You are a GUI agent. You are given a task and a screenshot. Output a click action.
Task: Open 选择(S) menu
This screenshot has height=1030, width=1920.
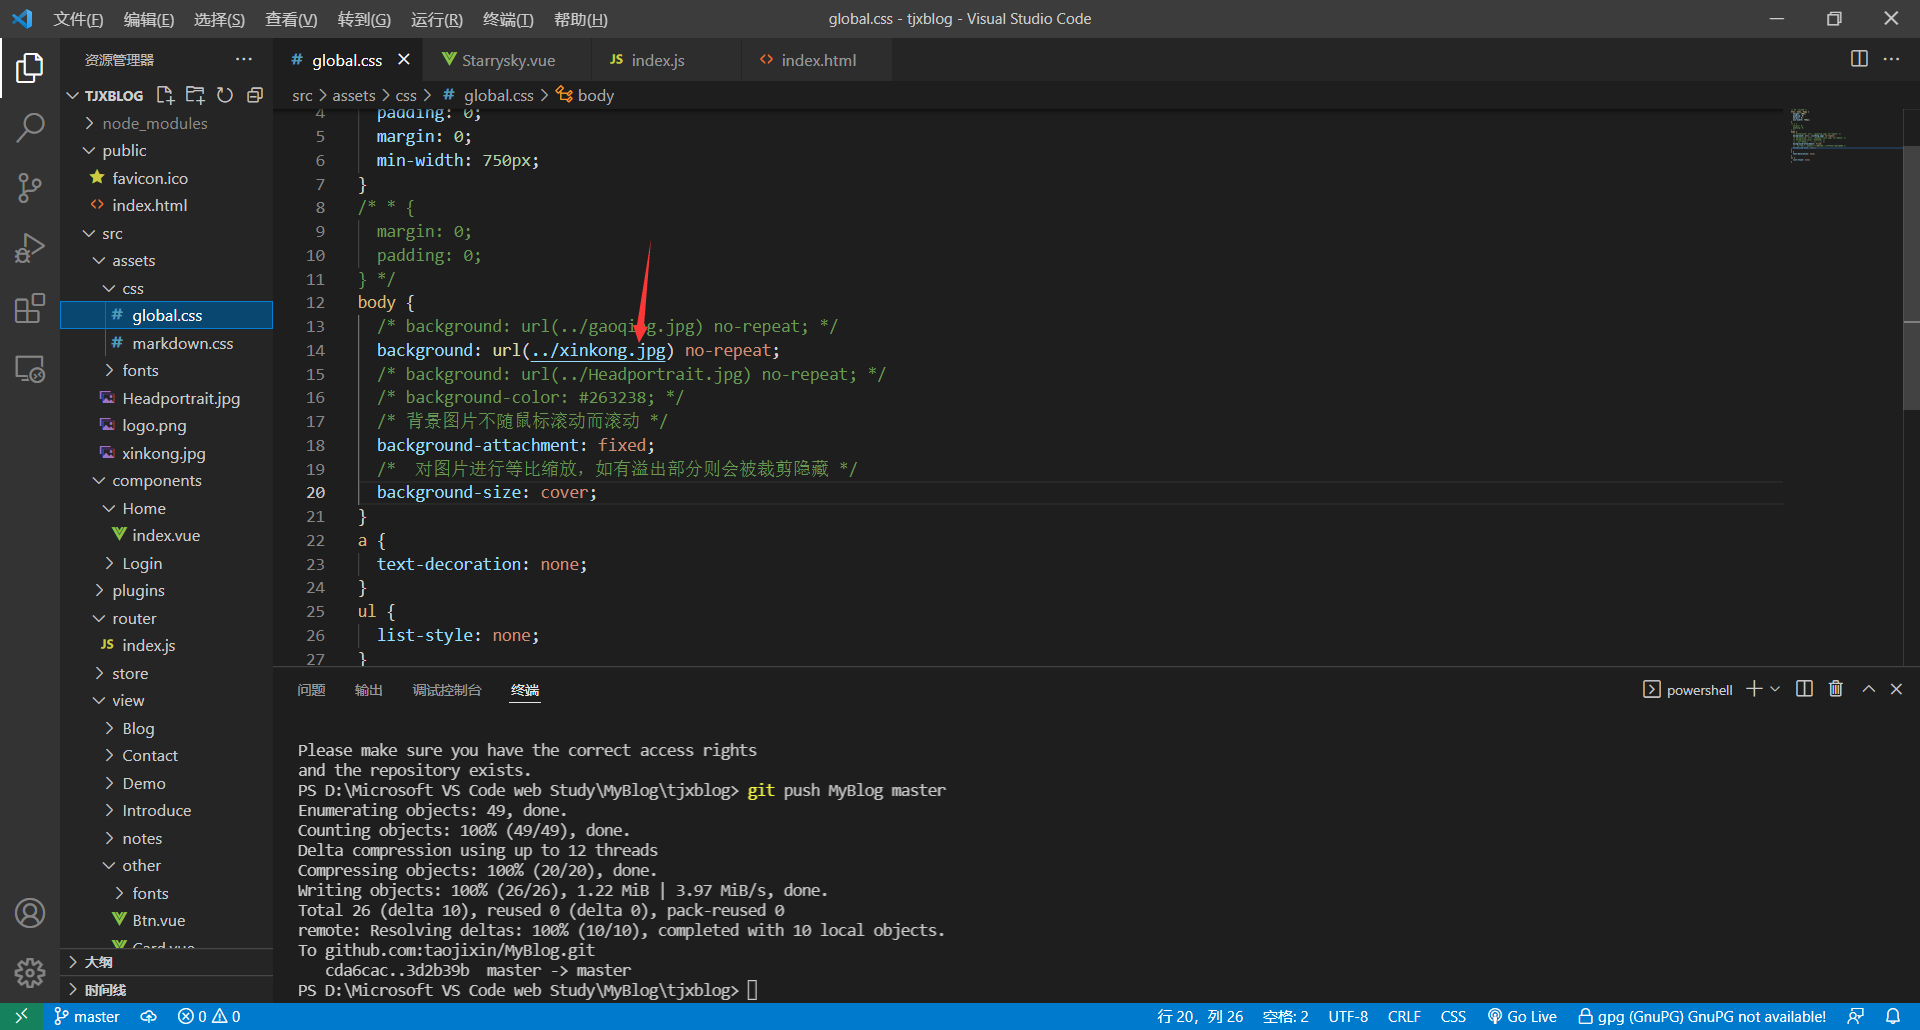point(219,19)
